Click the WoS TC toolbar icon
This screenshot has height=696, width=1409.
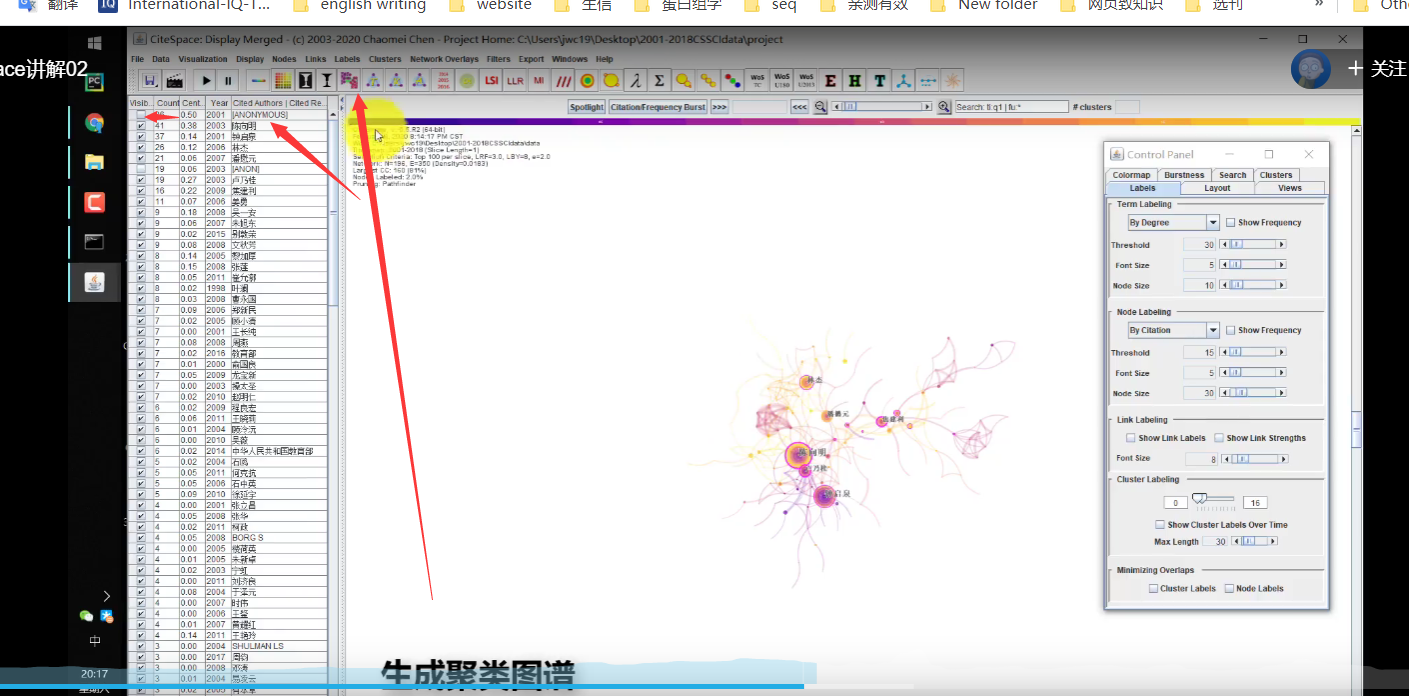point(757,80)
